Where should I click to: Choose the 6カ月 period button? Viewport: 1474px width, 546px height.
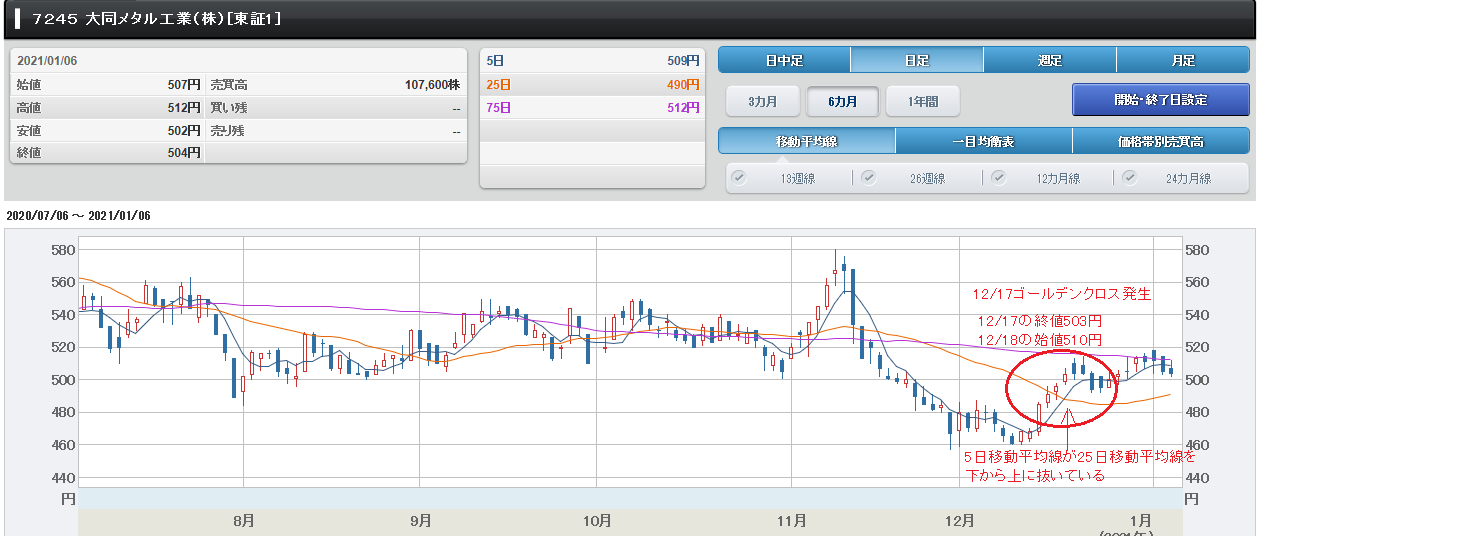pos(843,101)
